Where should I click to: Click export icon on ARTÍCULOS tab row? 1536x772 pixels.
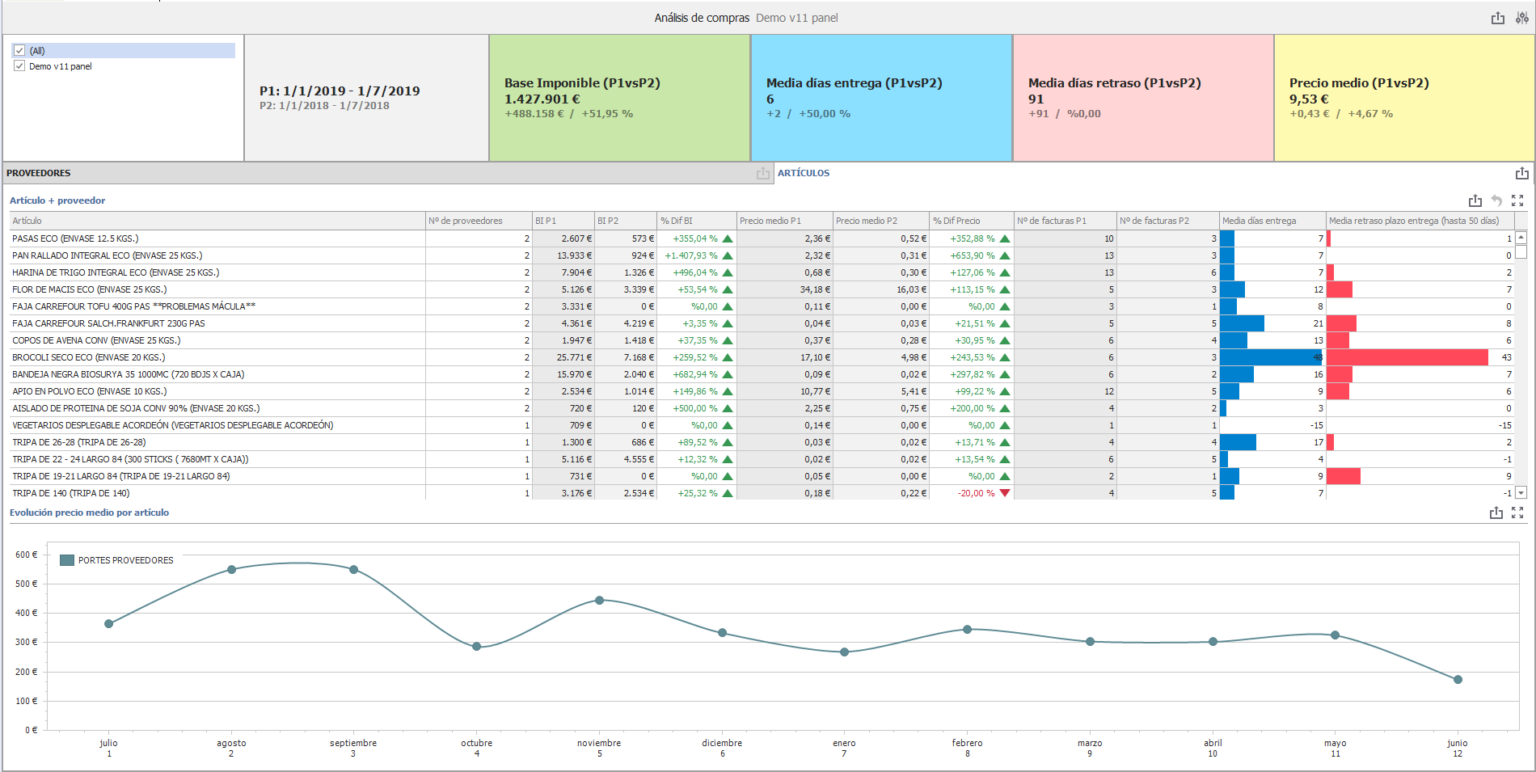1522,173
